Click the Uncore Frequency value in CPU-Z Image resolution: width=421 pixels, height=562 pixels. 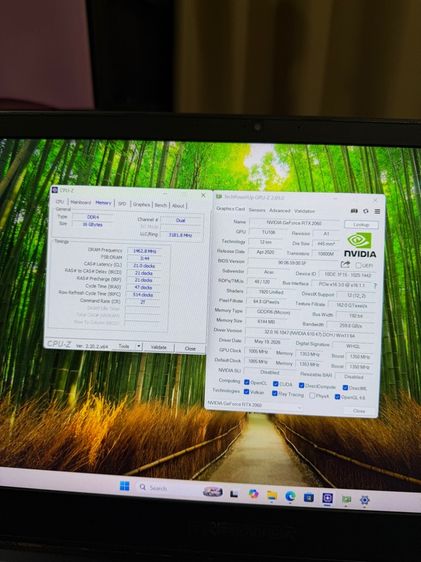[181, 235]
